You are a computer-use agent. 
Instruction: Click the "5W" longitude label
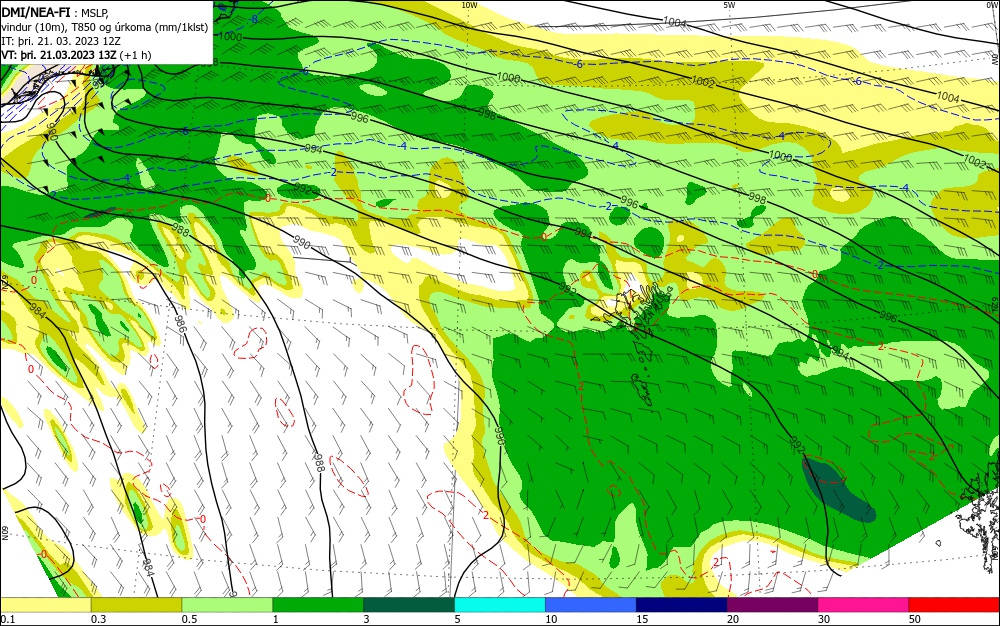728,5
